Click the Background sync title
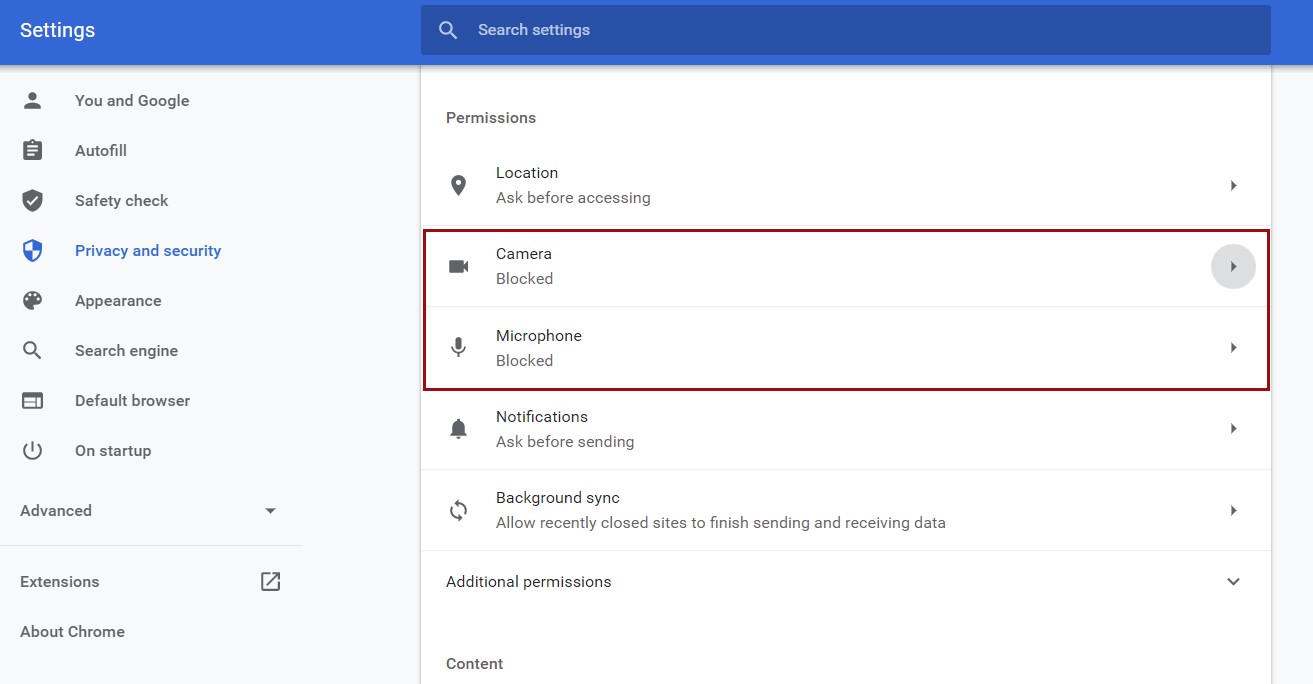 (x=558, y=497)
